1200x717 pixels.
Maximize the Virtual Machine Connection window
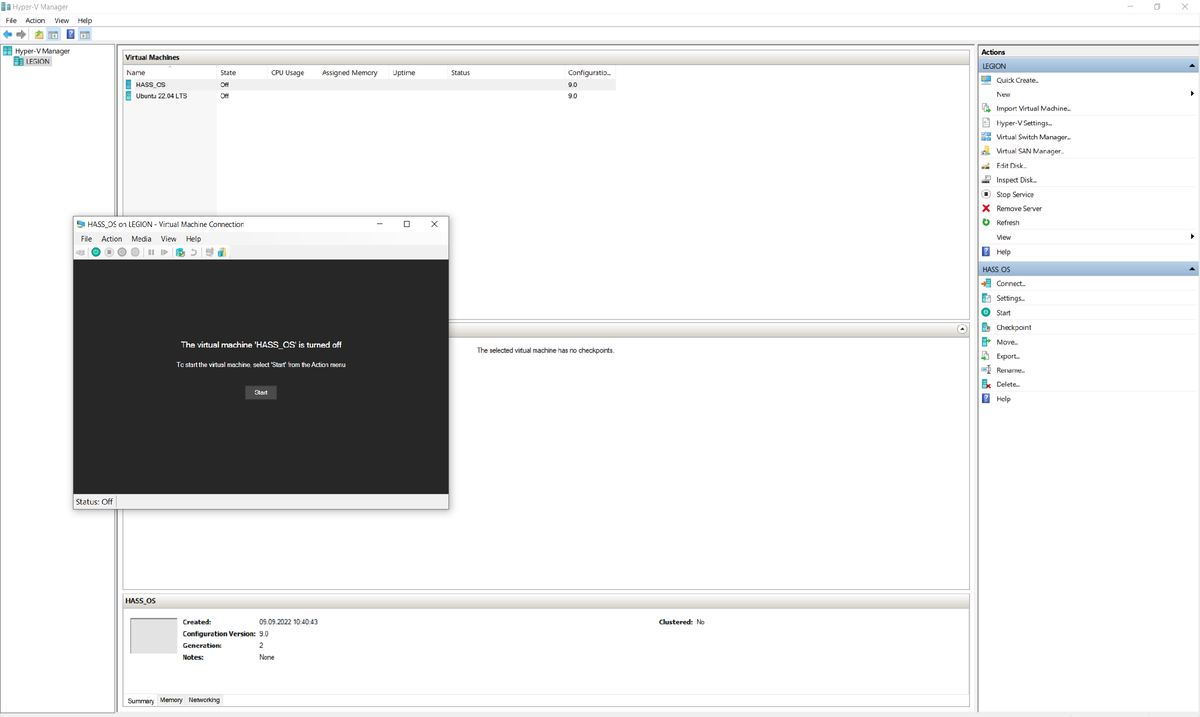pyautogui.click(x=406, y=224)
